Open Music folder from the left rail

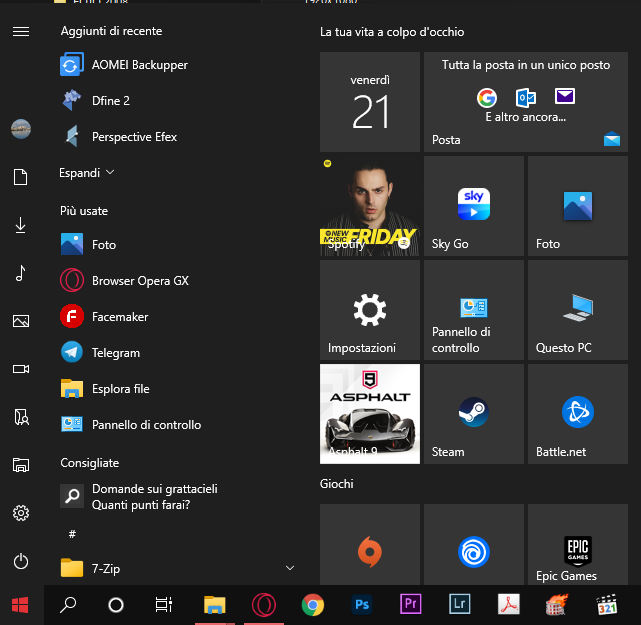point(21,273)
